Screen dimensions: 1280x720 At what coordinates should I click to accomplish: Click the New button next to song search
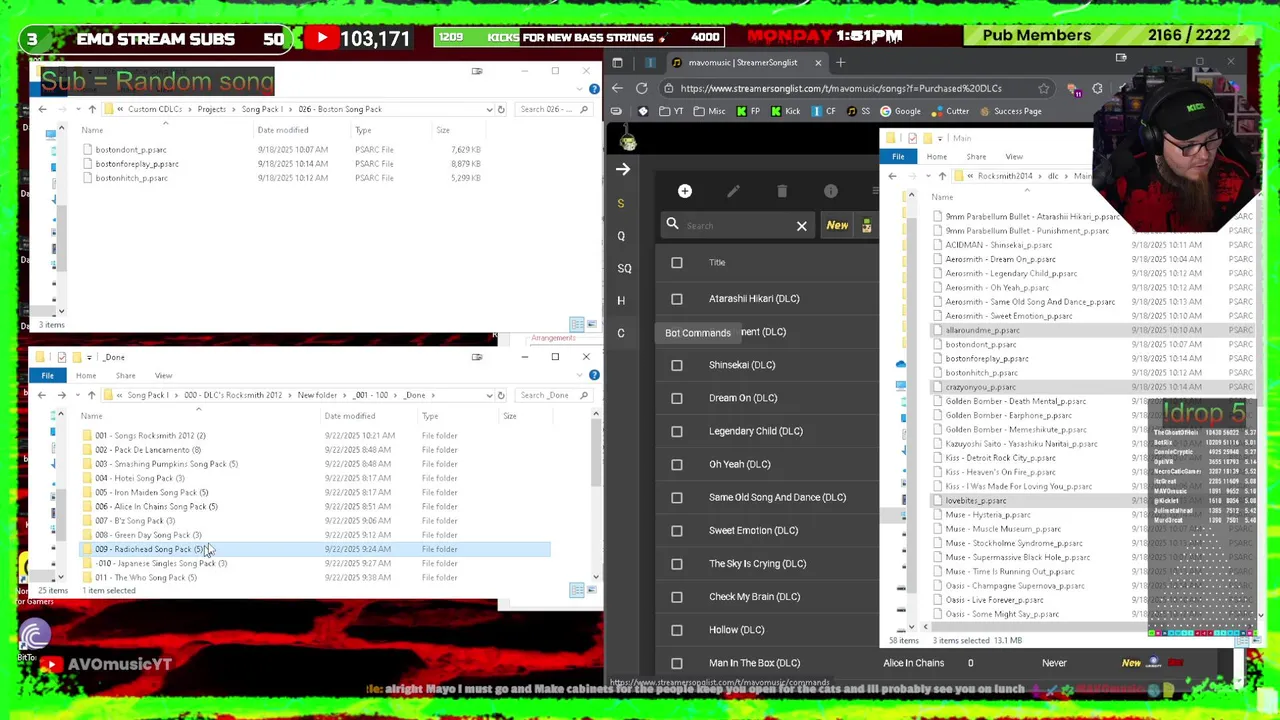(837, 226)
